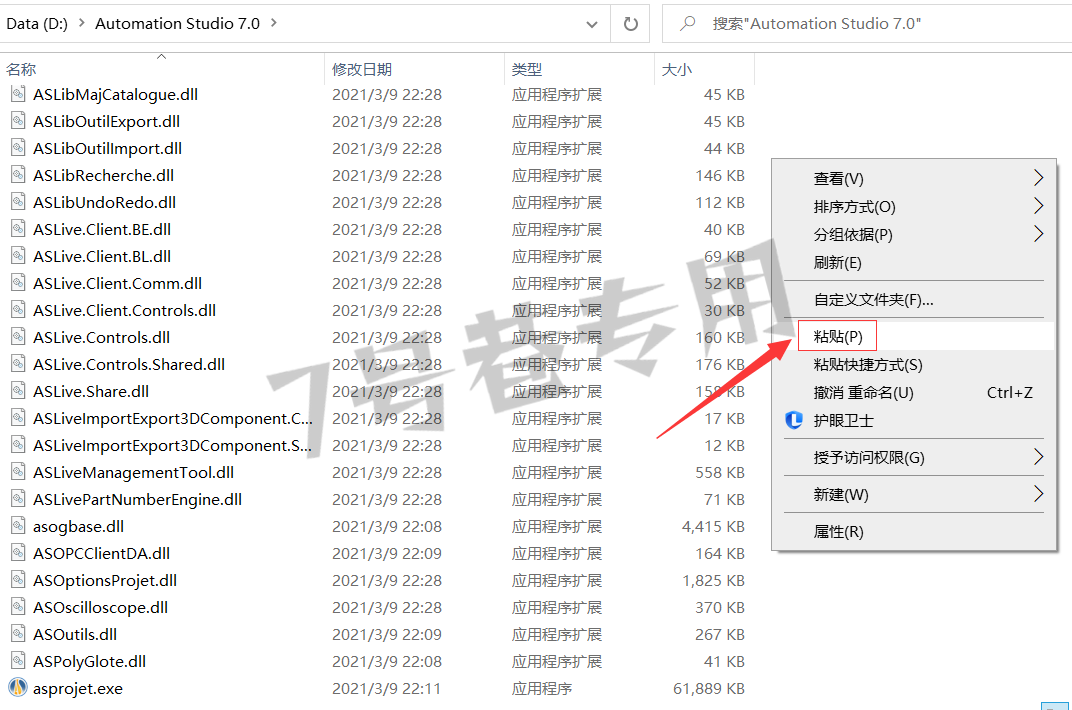Click the 应用程序 type cell for asprojet.exe

(x=541, y=688)
